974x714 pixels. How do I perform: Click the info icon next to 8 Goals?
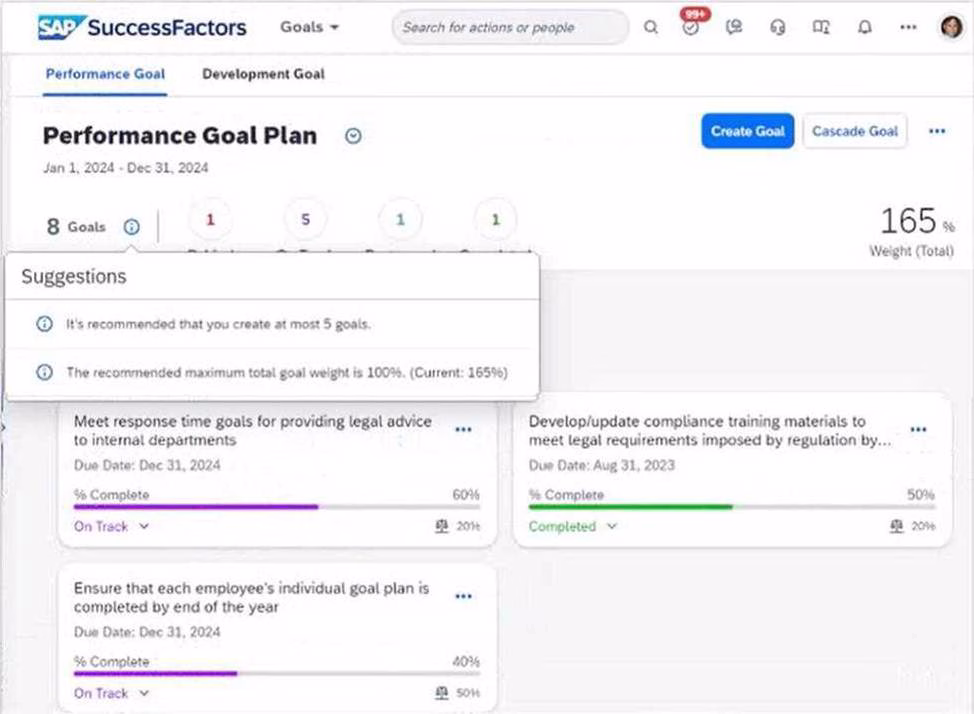[x=131, y=227]
